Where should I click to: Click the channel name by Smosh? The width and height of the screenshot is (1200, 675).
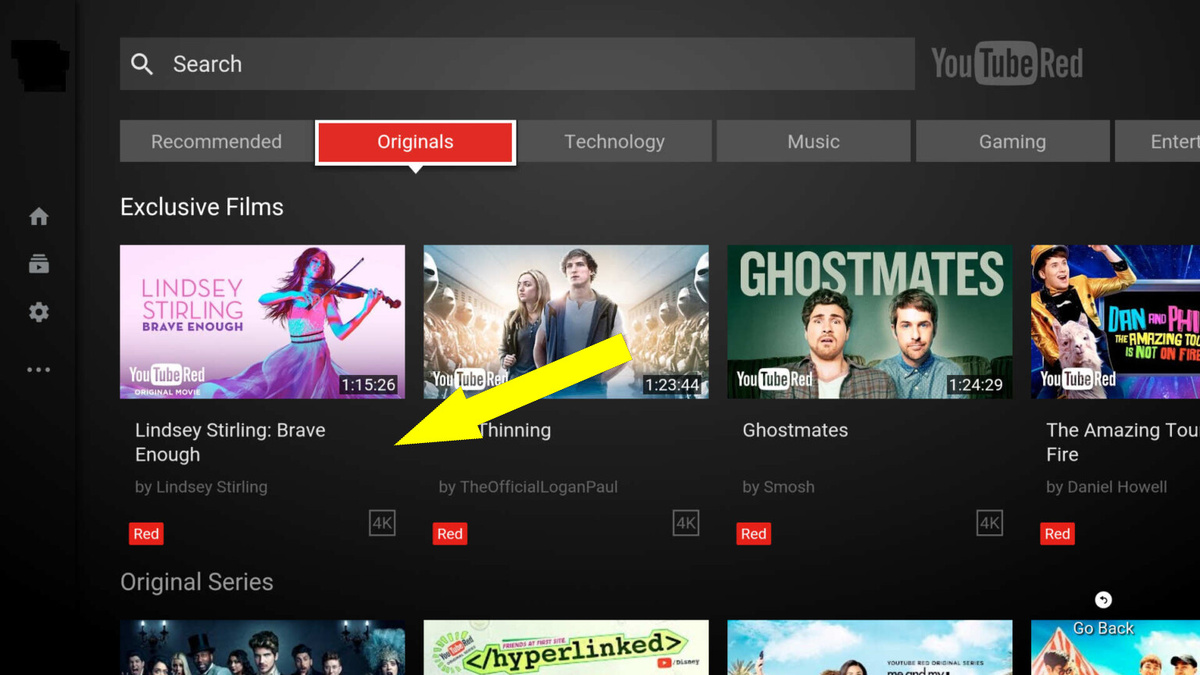[778, 487]
